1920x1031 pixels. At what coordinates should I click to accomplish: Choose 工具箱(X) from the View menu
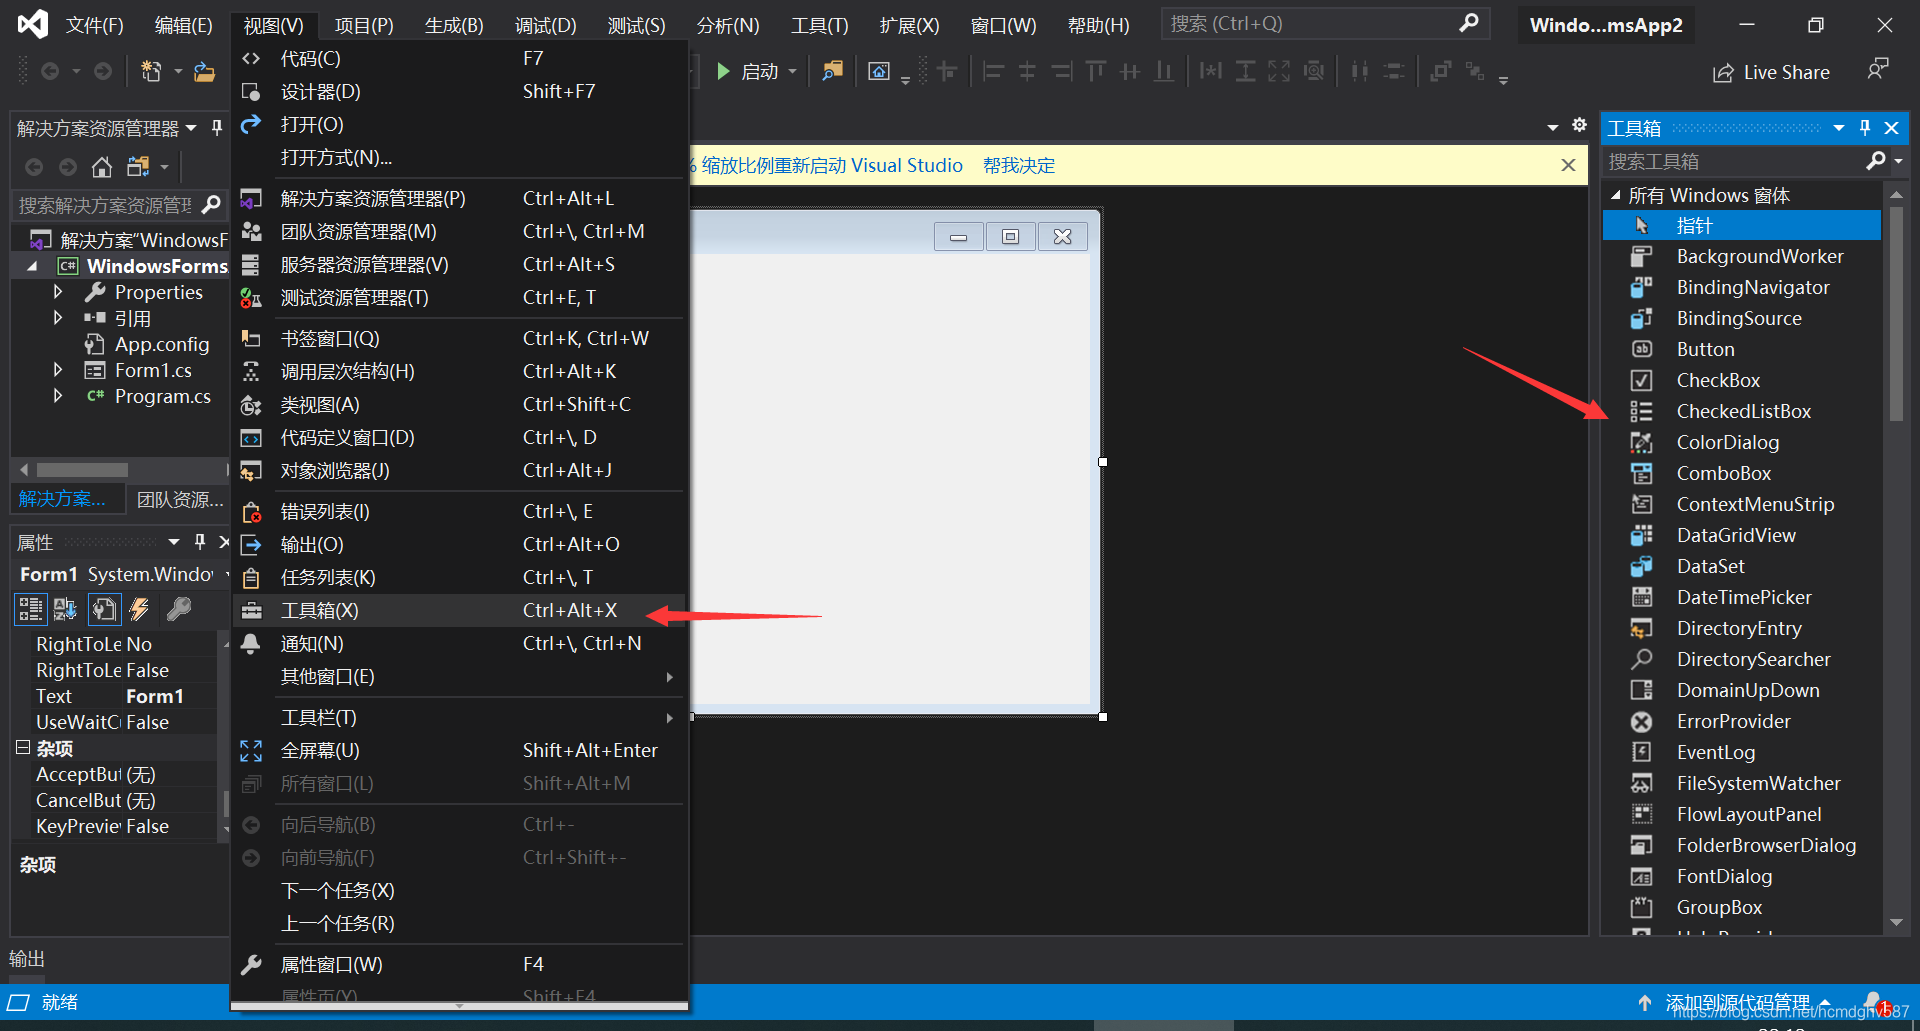(459, 611)
